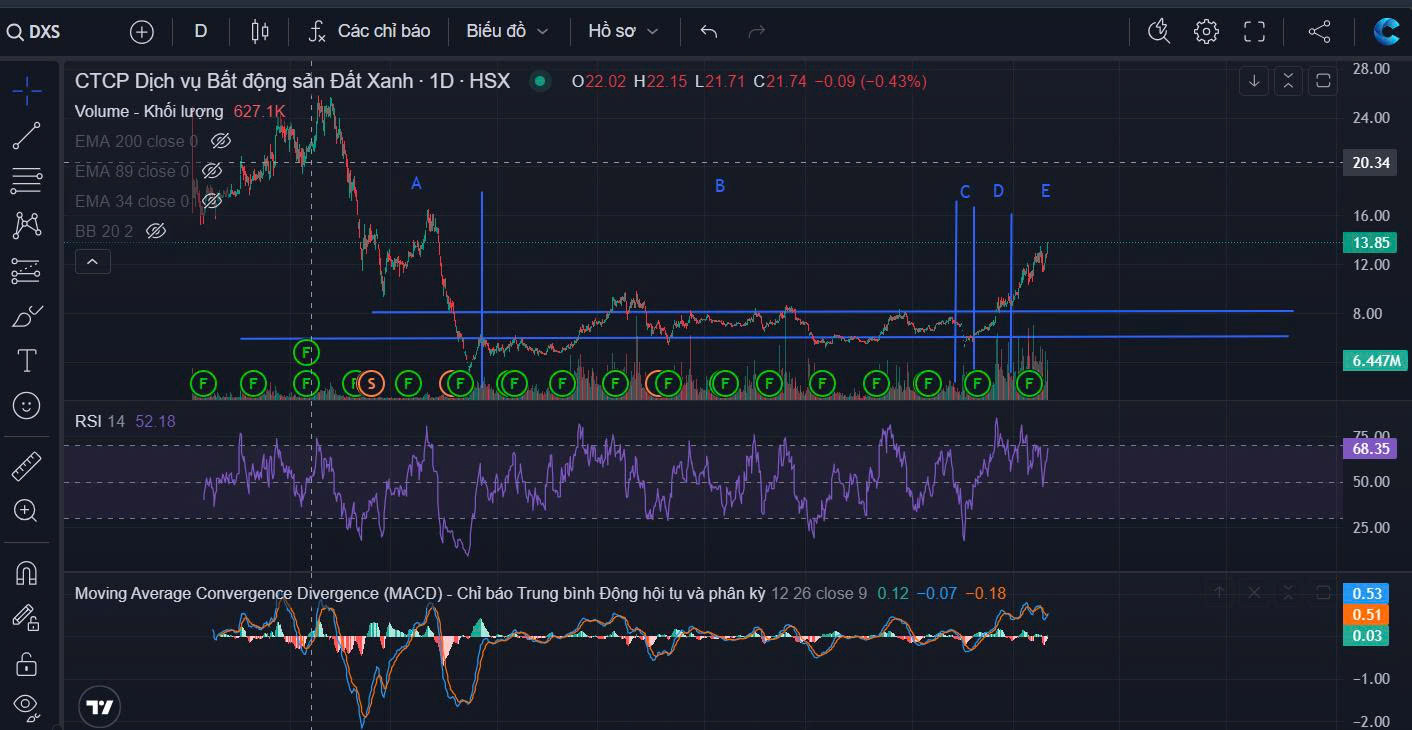Viewport: 1412px width, 730px height.
Task: Toggle visibility of EMA 89 indicator
Action: [x=212, y=171]
